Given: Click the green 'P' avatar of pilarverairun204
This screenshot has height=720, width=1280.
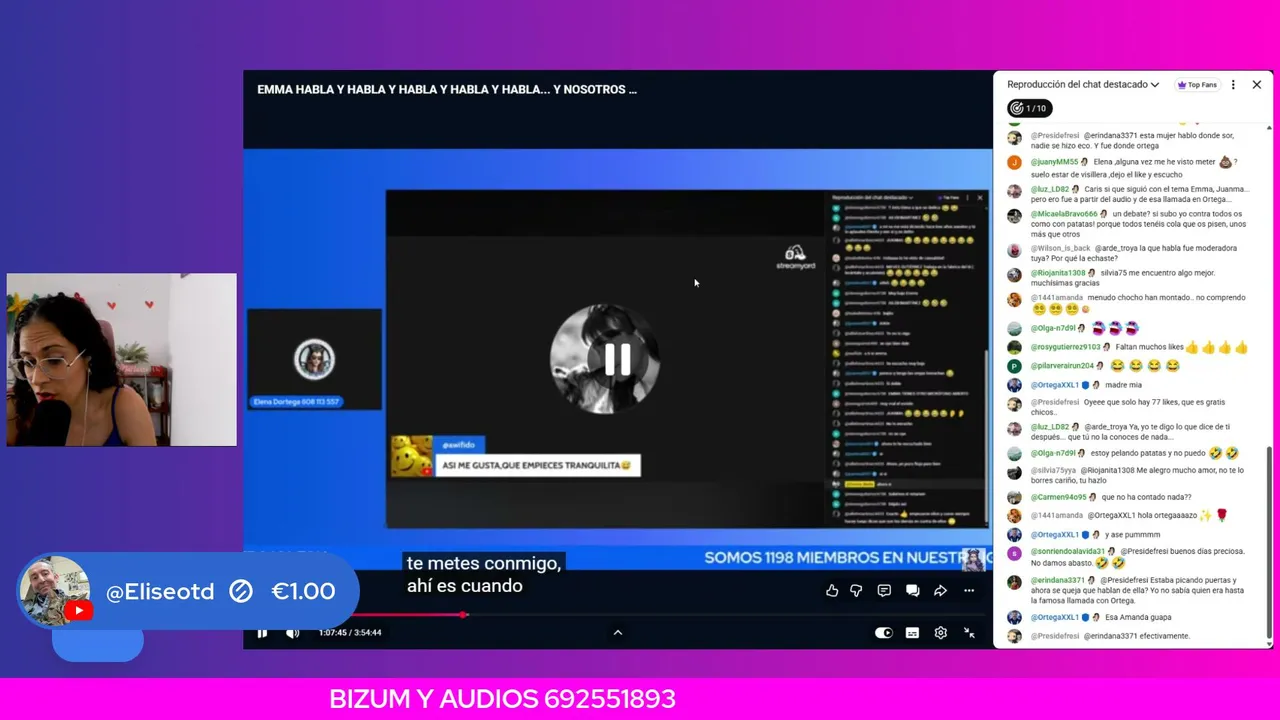Looking at the screenshot, I should [1014, 366].
